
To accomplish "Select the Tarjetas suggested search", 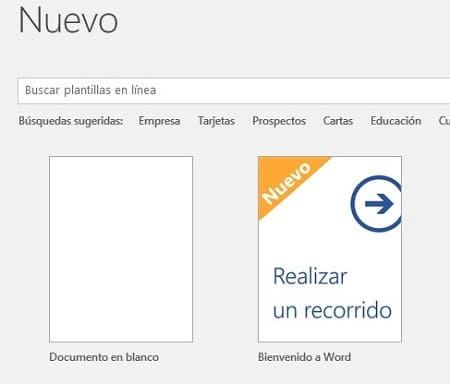I will pyautogui.click(x=216, y=121).
